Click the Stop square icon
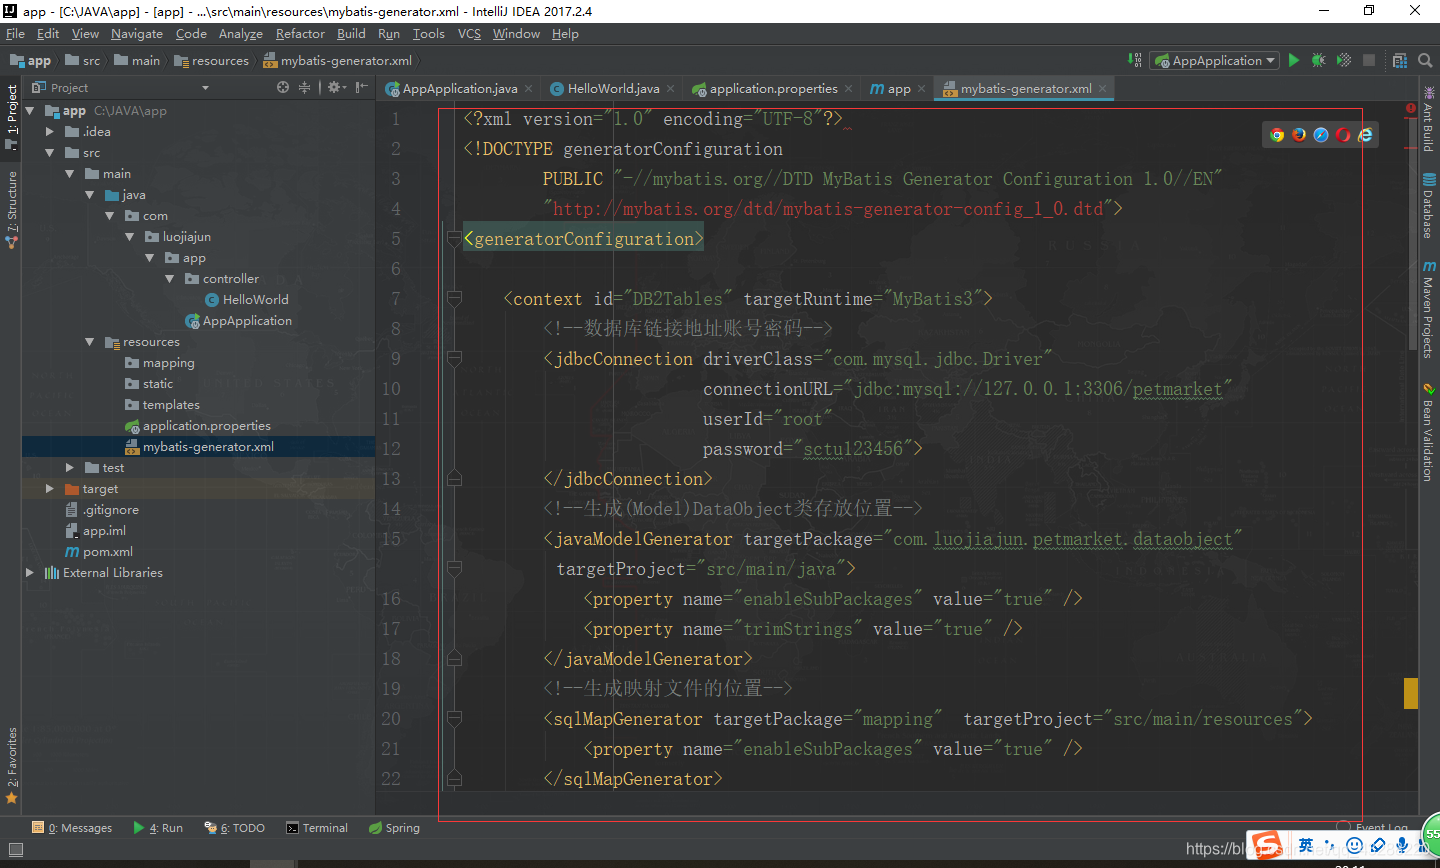This screenshot has width=1440, height=868. click(x=1369, y=60)
